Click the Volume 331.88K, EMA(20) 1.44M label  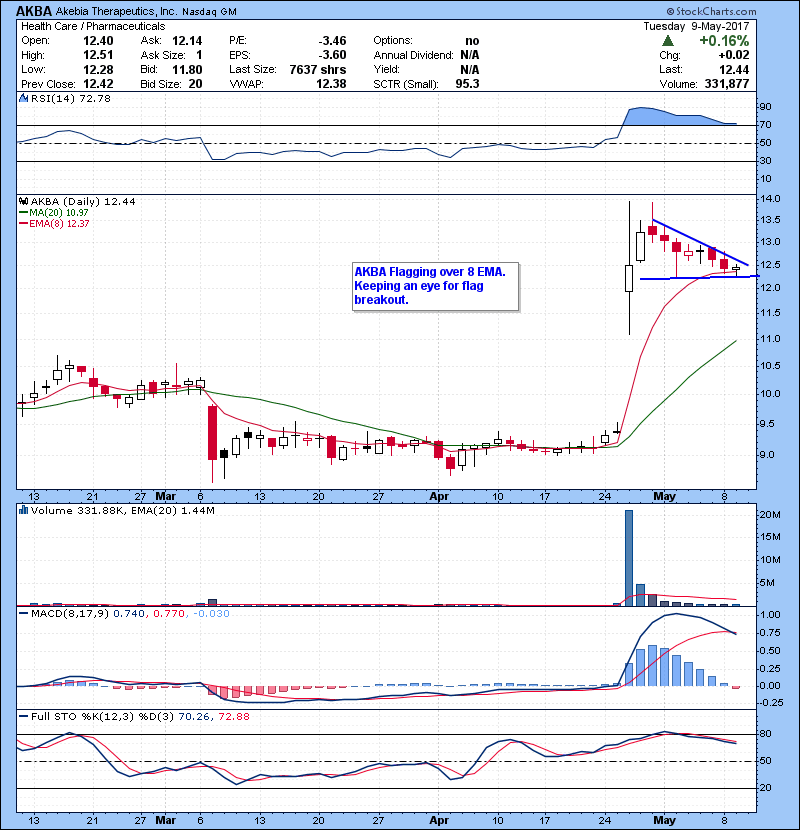(123, 511)
